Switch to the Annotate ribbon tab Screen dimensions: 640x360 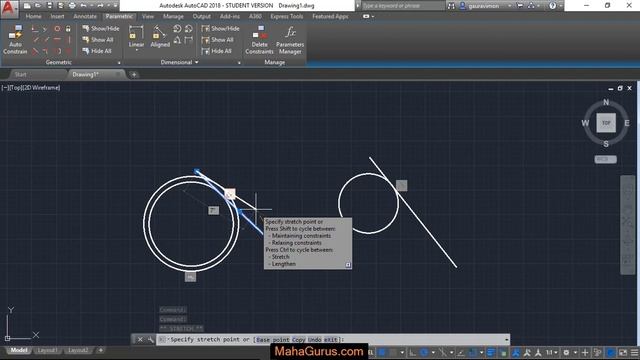[85, 16]
